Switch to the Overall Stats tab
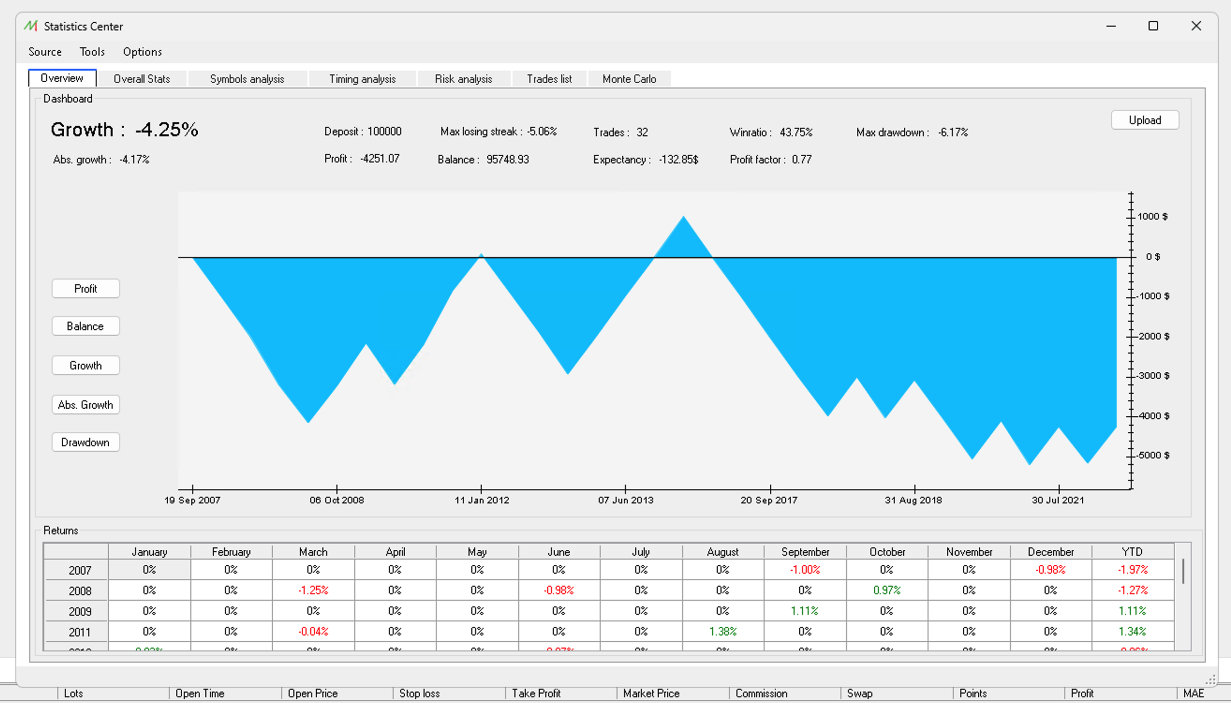 141,79
